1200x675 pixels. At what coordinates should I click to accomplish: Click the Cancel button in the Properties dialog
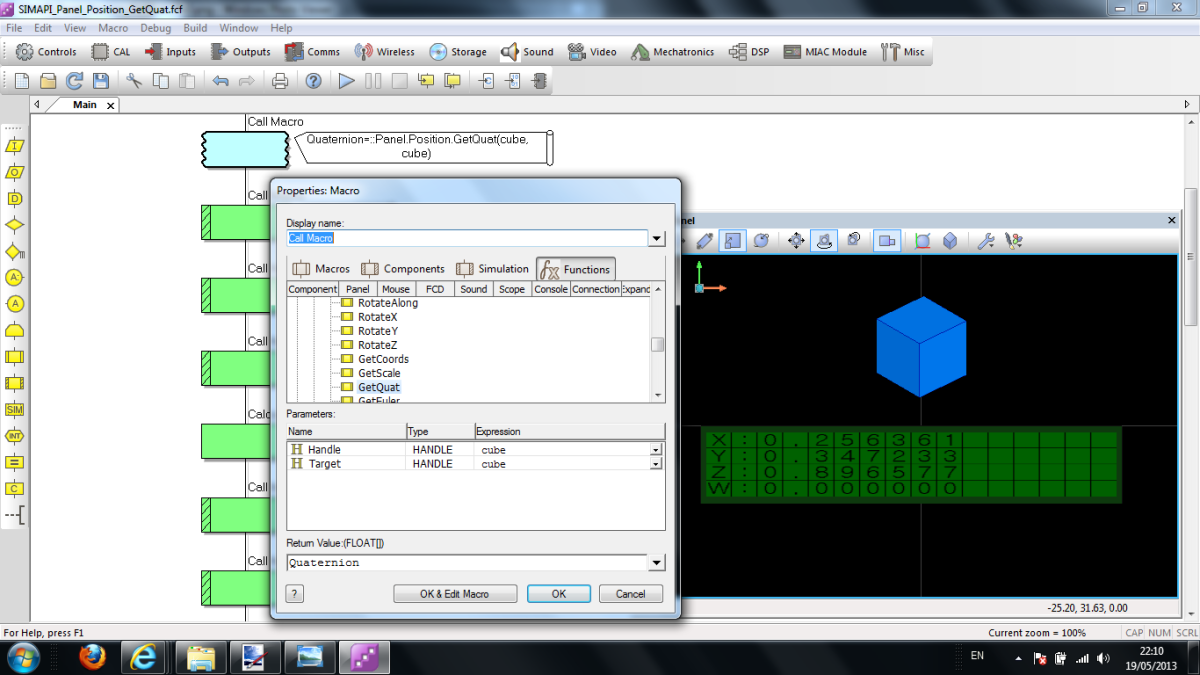(630, 593)
